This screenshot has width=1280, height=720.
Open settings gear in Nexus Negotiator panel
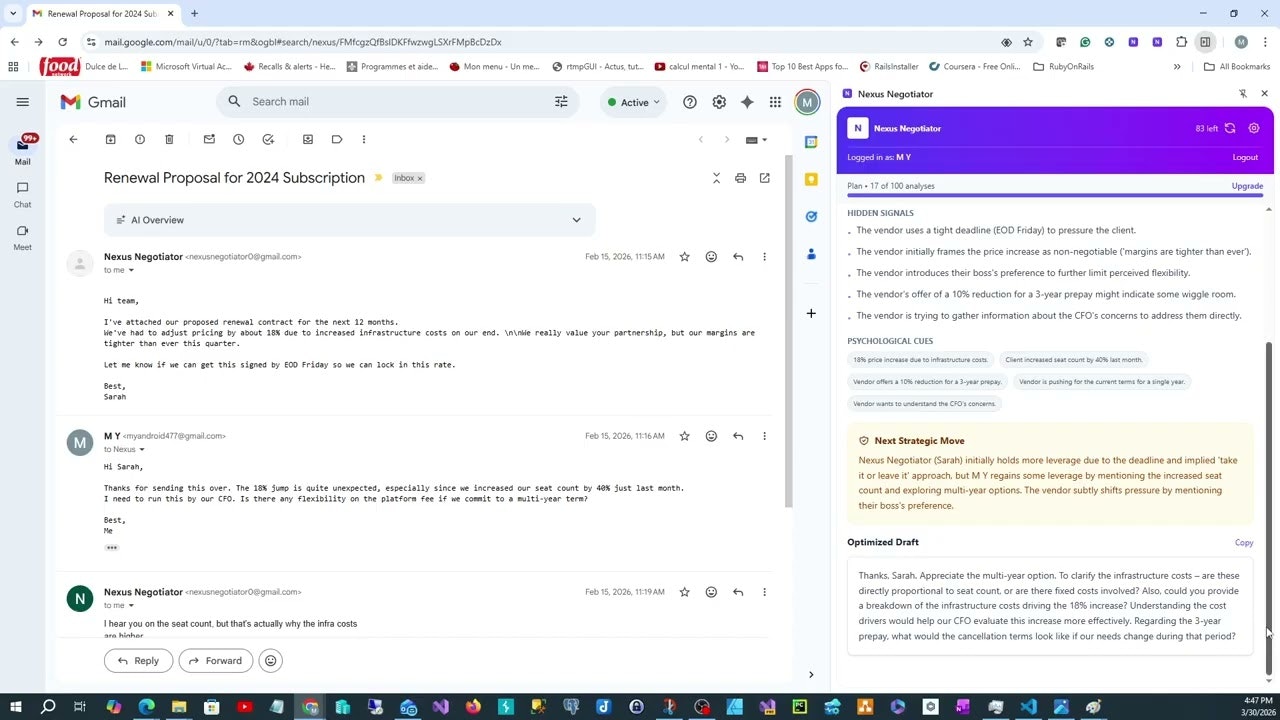click(1254, 128)
